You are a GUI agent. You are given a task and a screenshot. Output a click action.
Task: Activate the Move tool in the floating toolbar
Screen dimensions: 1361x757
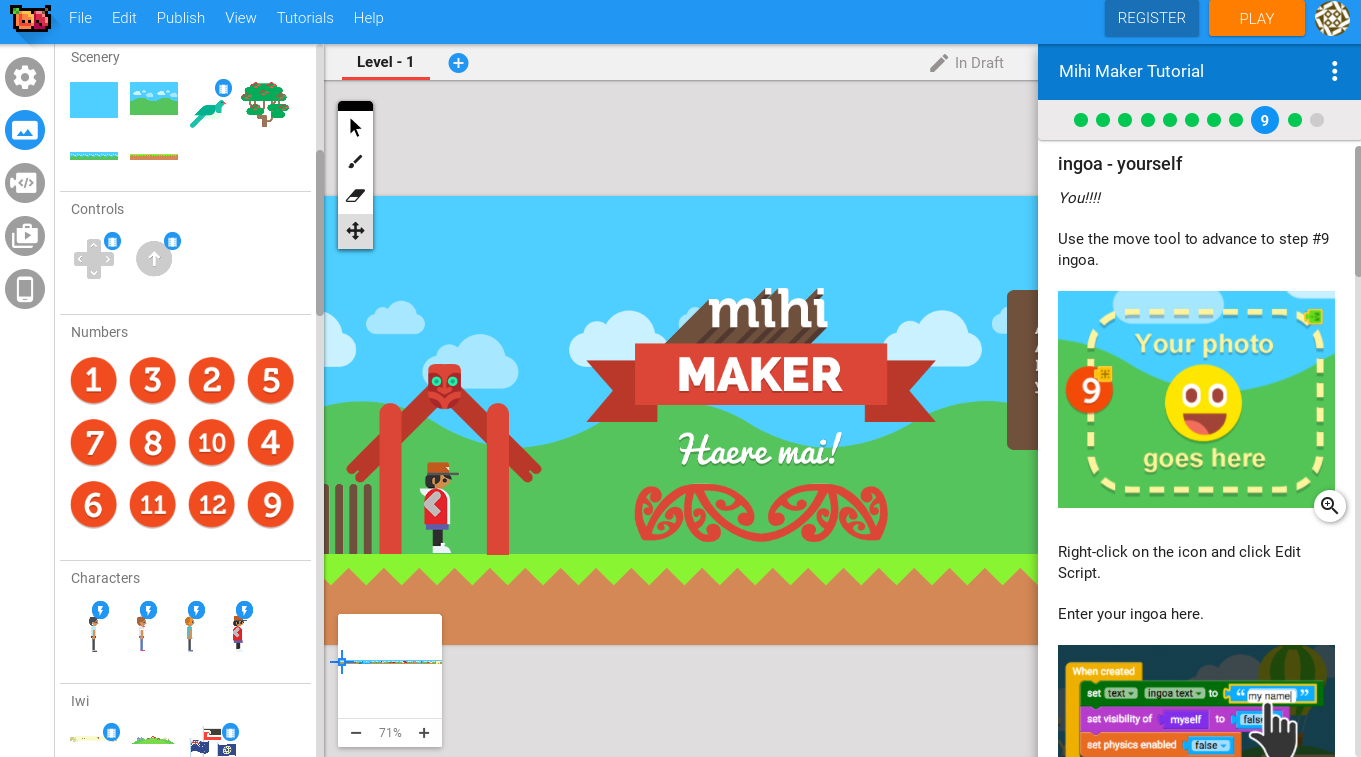[x=355, y=230]
